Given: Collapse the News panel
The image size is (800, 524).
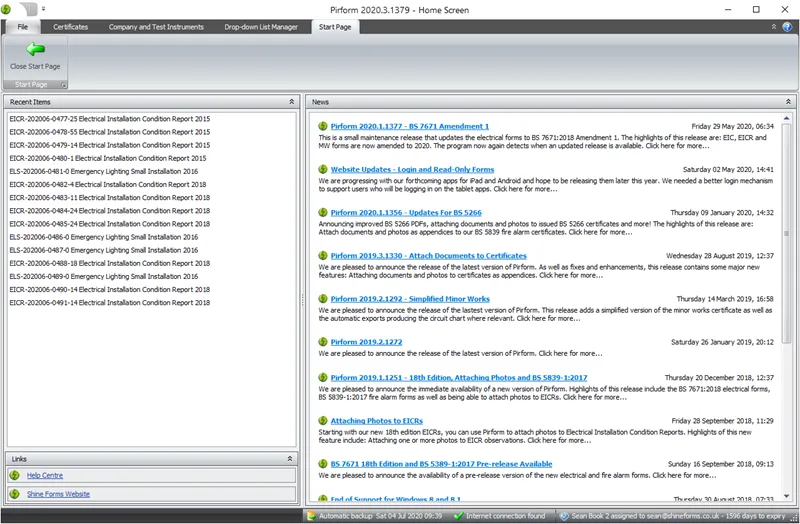Looking at the screenshot, I should [x=791, y=102].
